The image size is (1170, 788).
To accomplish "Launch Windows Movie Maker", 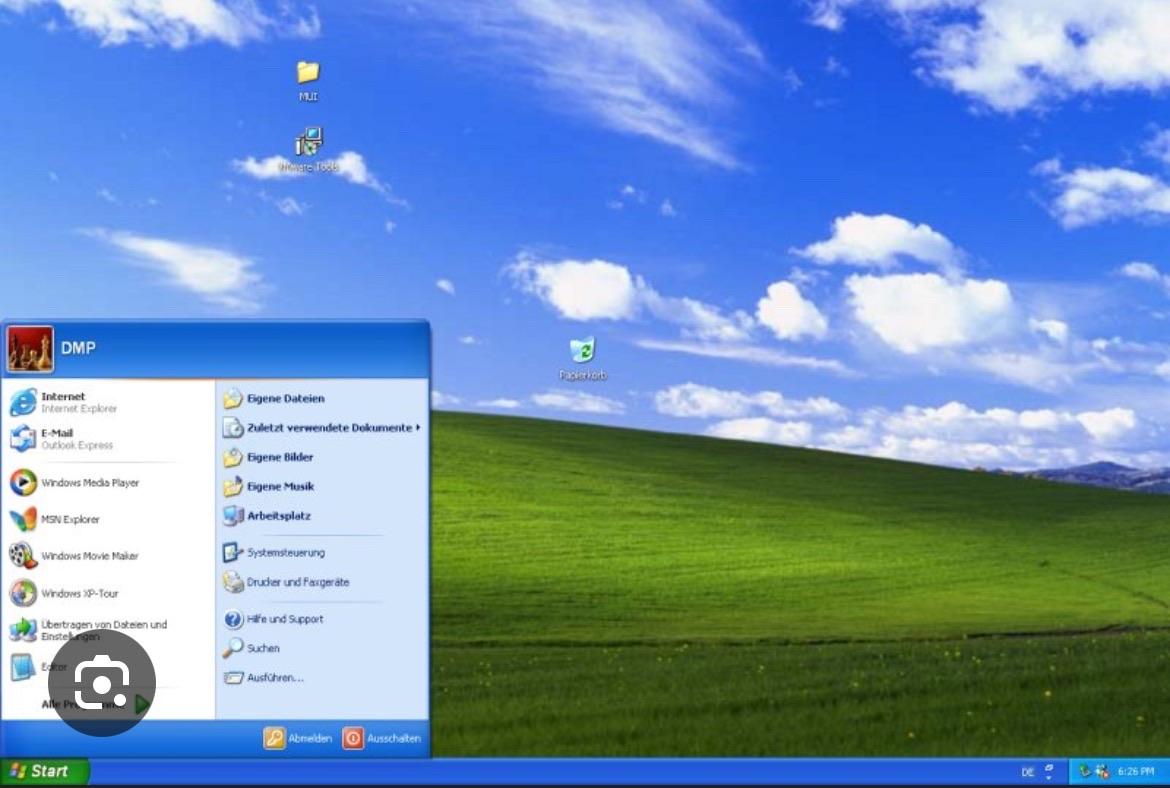I will pyautogui.click(x=108, y=556).
